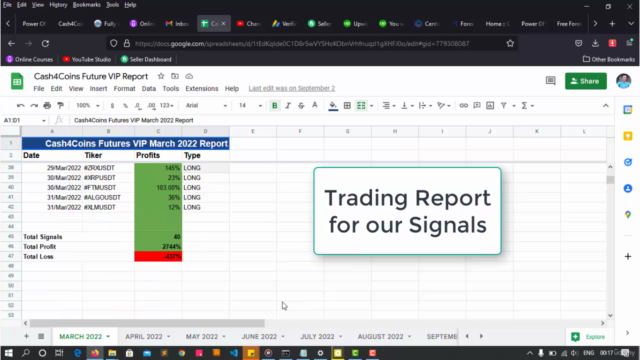Viewport: 640px width, 360px height.
Task: Toggle merge cells button
Action: coord(361,106)
